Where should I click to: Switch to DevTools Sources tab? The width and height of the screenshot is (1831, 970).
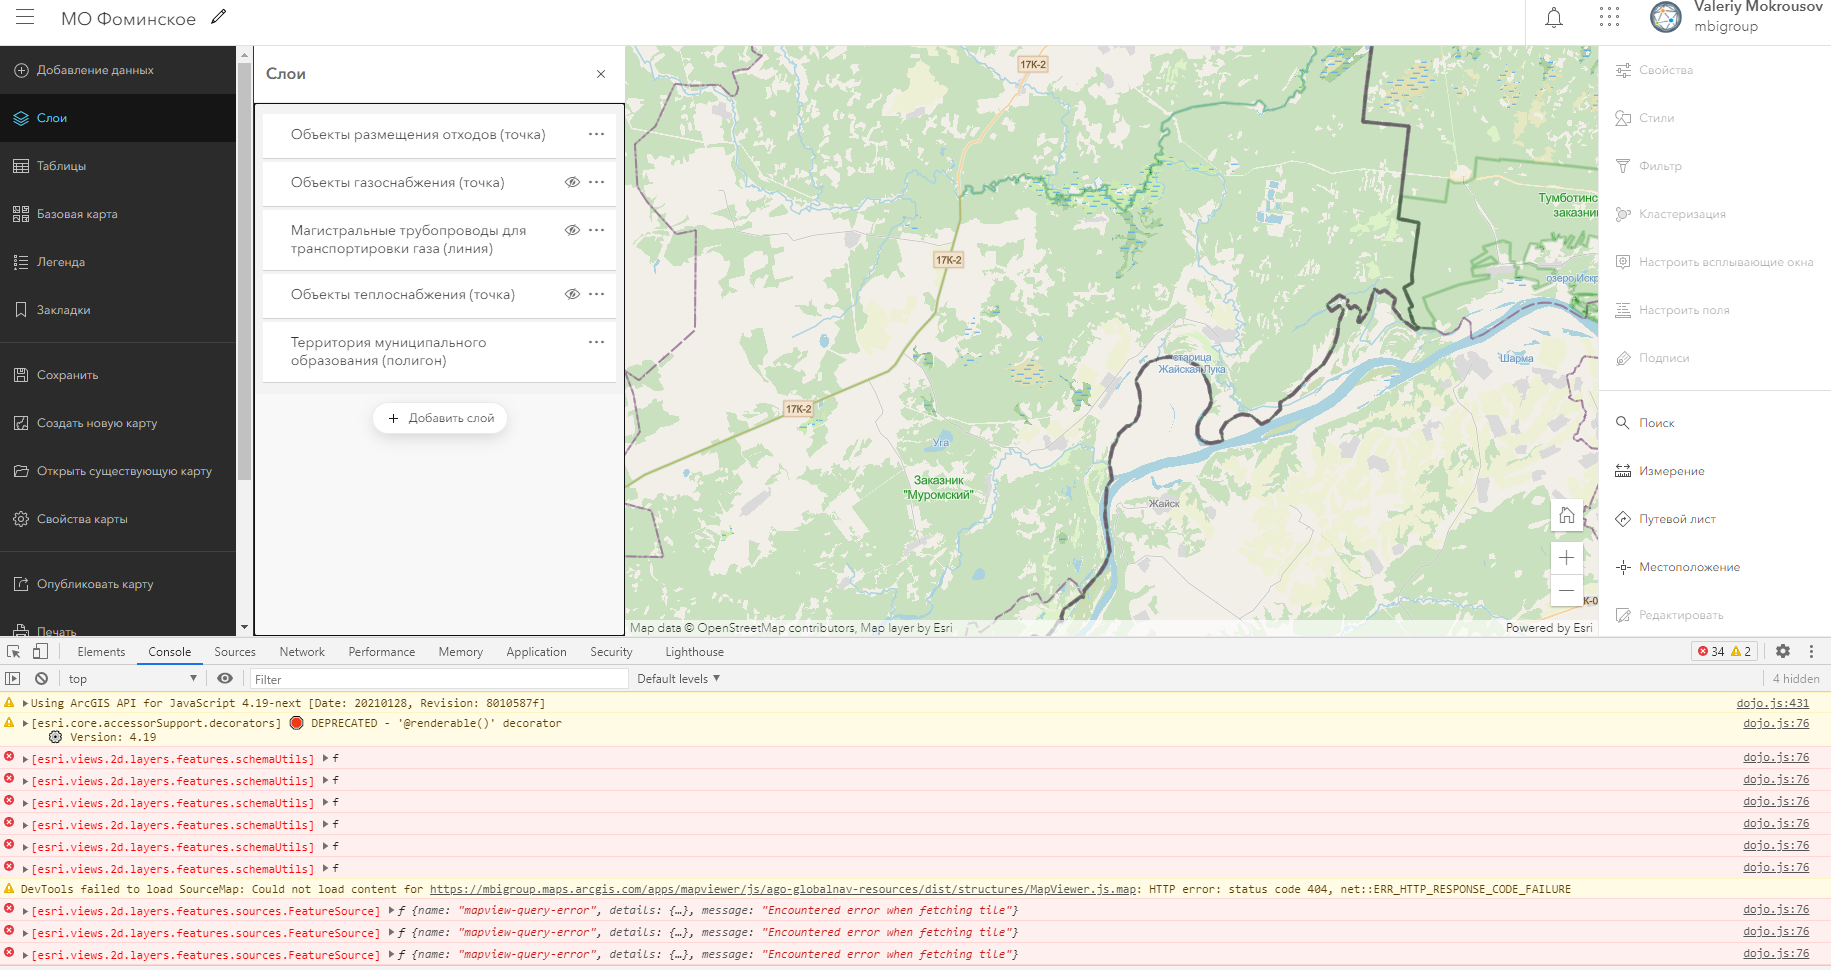pos(235,652)
